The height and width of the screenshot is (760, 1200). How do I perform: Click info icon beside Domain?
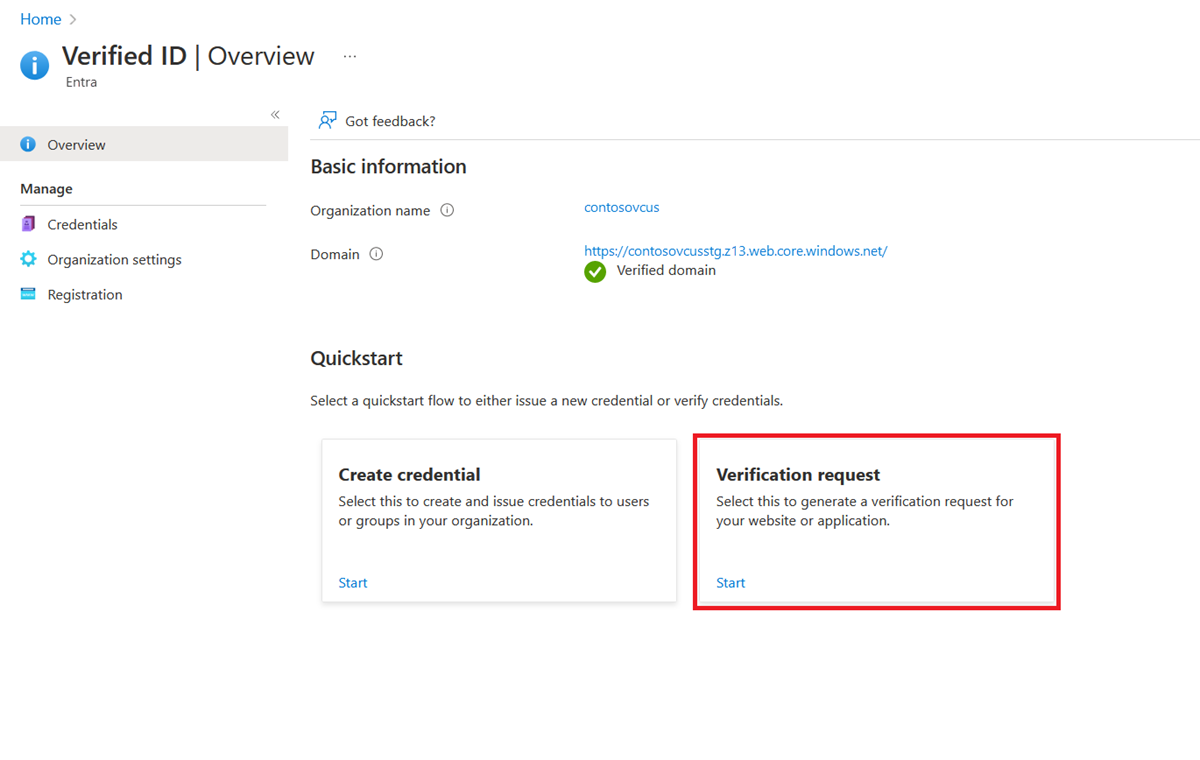(376, 254)
